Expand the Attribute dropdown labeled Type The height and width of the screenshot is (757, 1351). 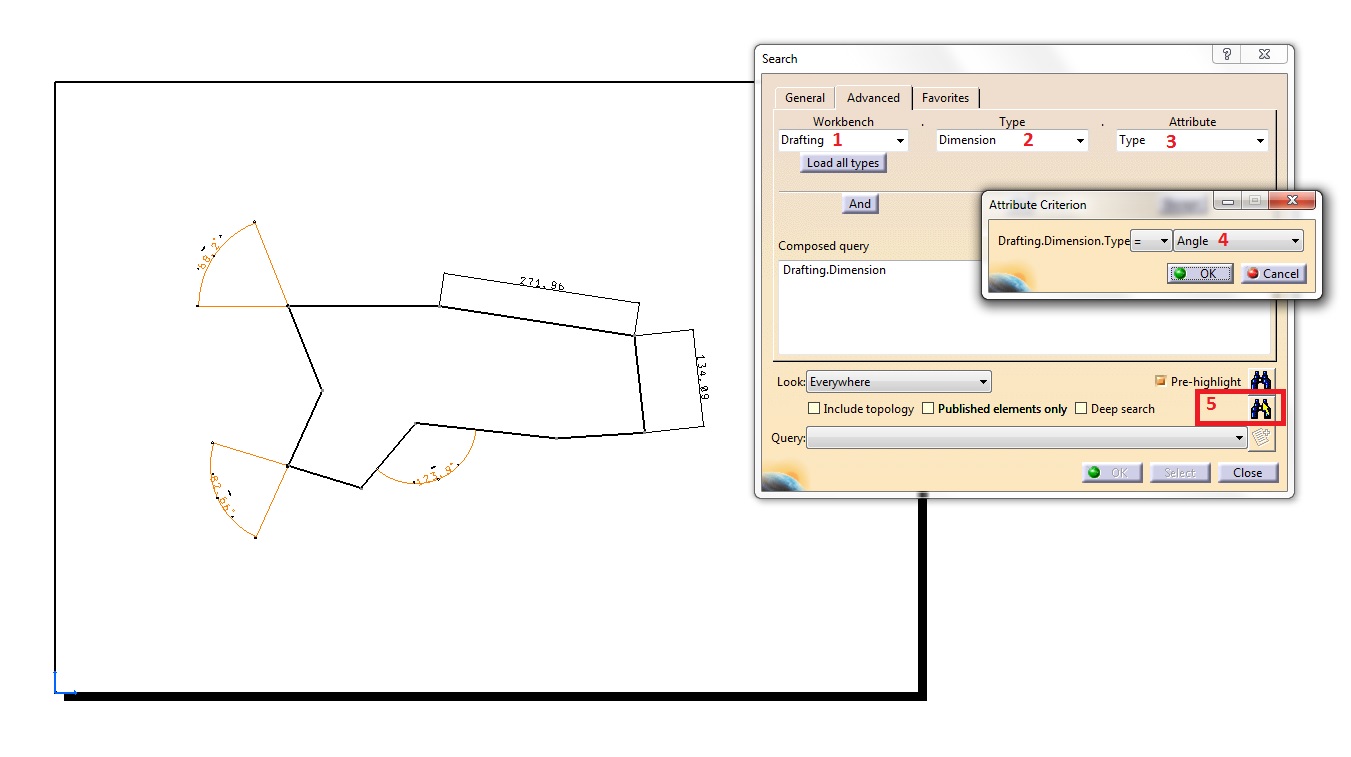click(1258, 140)
